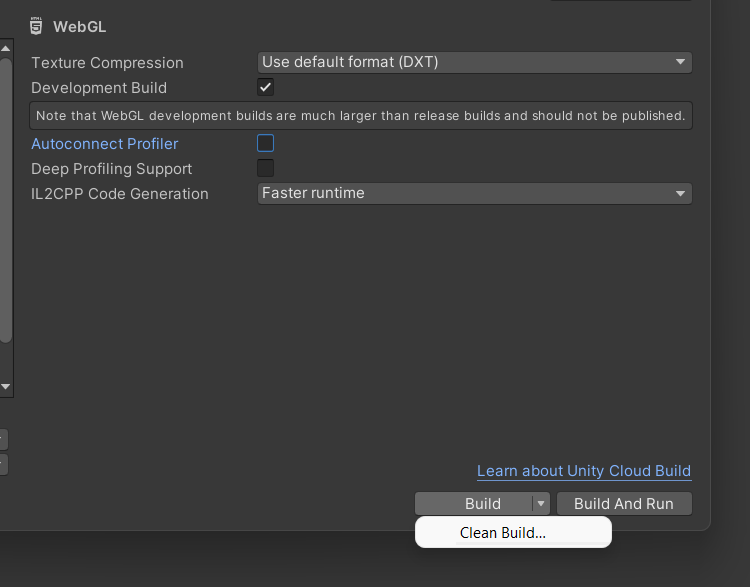
Task: Enable the Autoconnect Profiler checkbox
Action: [x=266, y=144]
